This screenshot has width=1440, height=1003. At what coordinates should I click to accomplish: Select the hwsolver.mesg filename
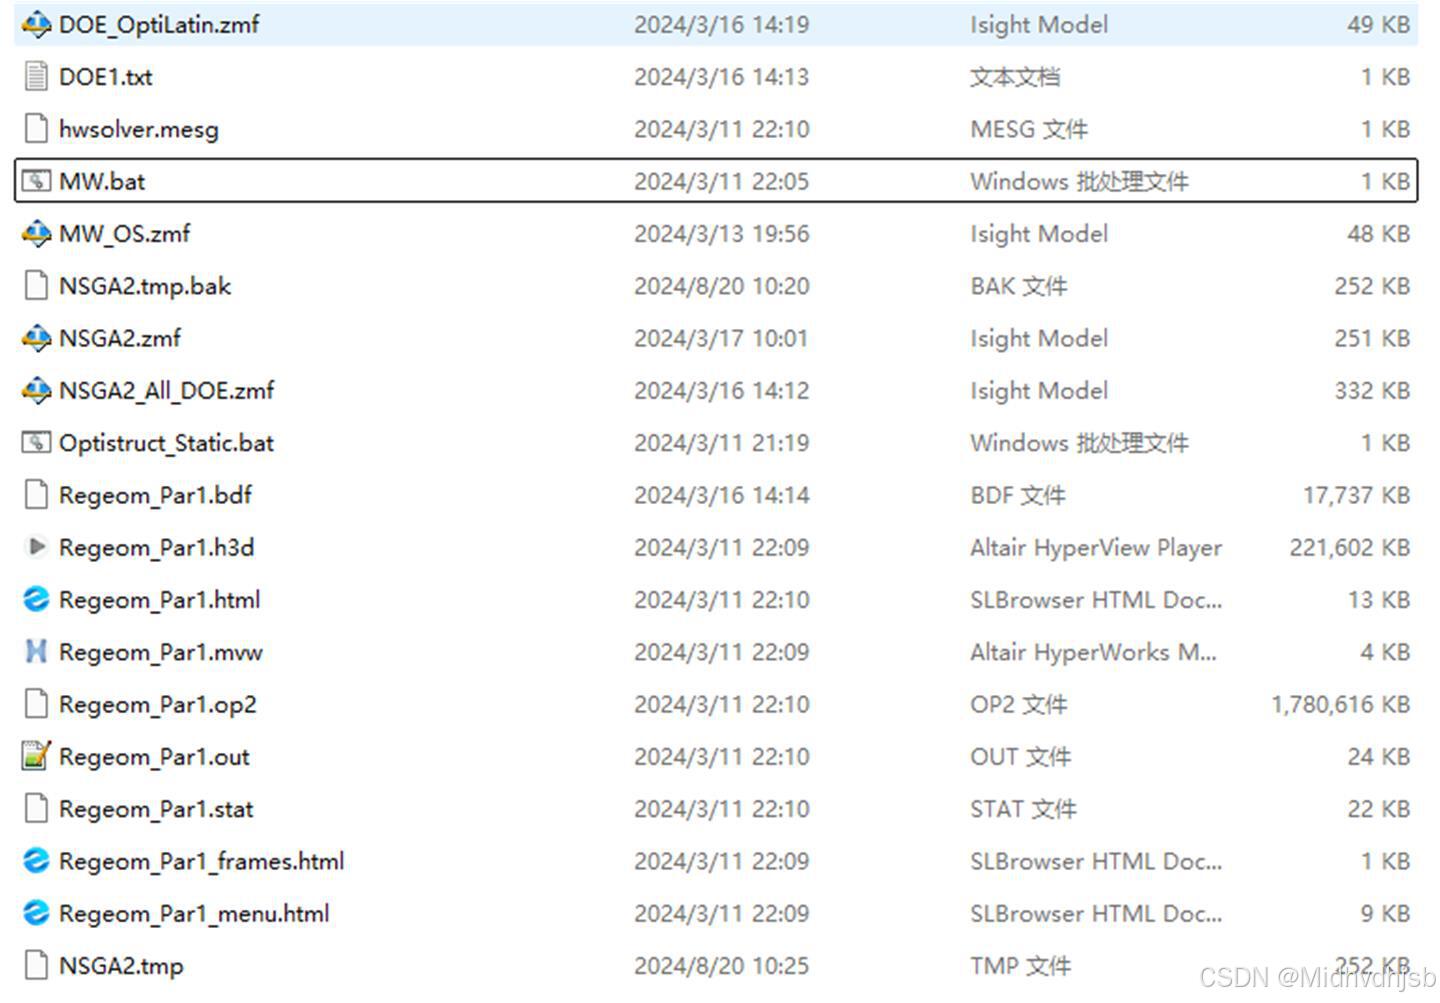pyautogui.click(x=138, y=129)
